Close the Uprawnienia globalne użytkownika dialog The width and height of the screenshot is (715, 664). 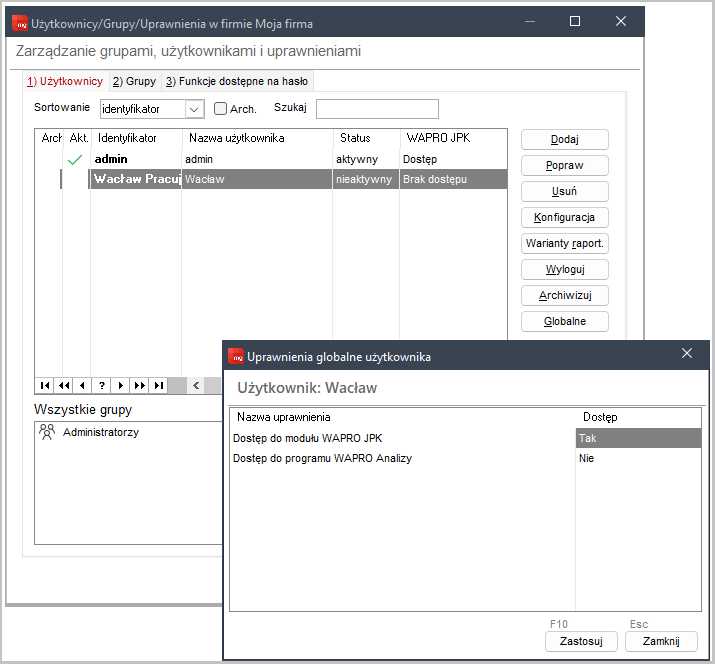687,354
